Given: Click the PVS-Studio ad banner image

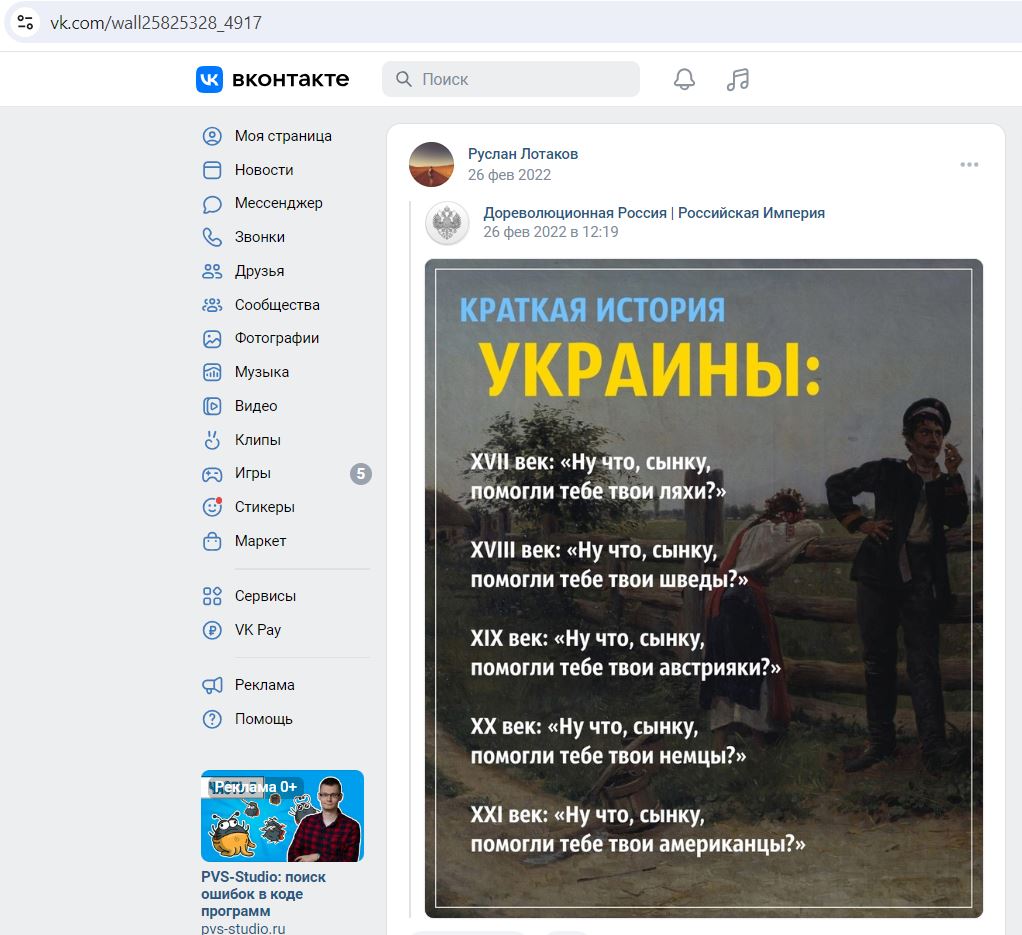Looking at the screenshot, I should click(282, 816).
